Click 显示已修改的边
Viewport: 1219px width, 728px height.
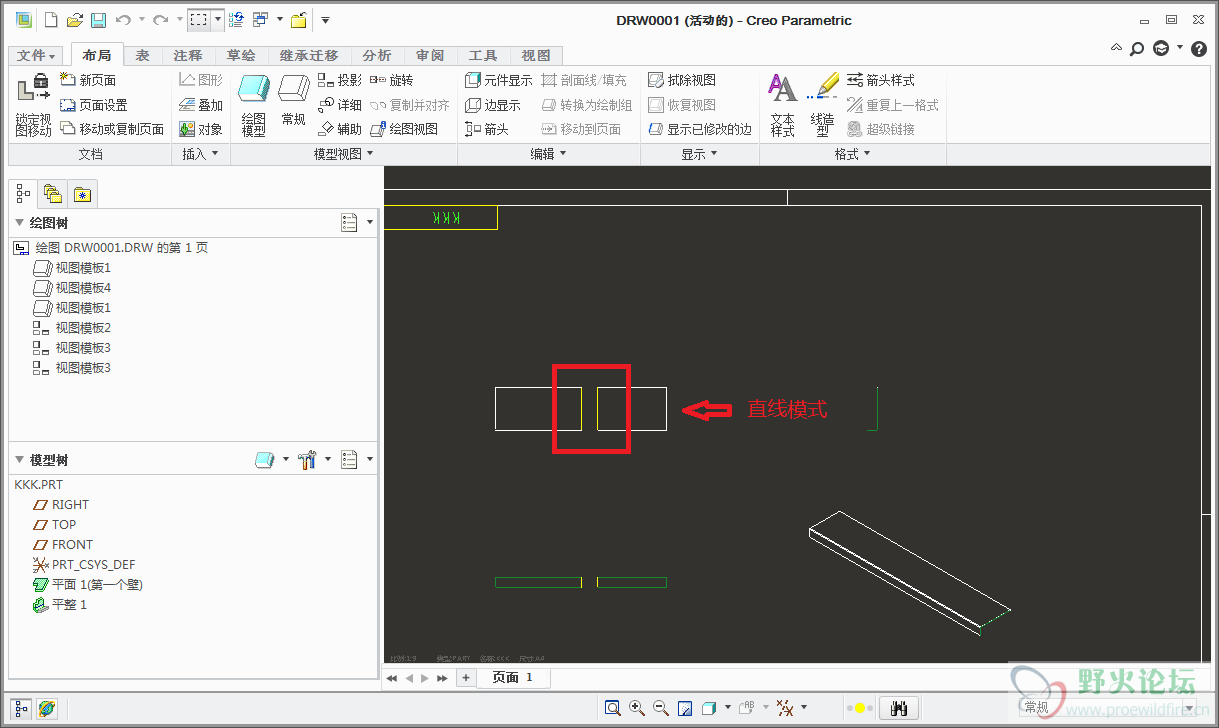700,129
